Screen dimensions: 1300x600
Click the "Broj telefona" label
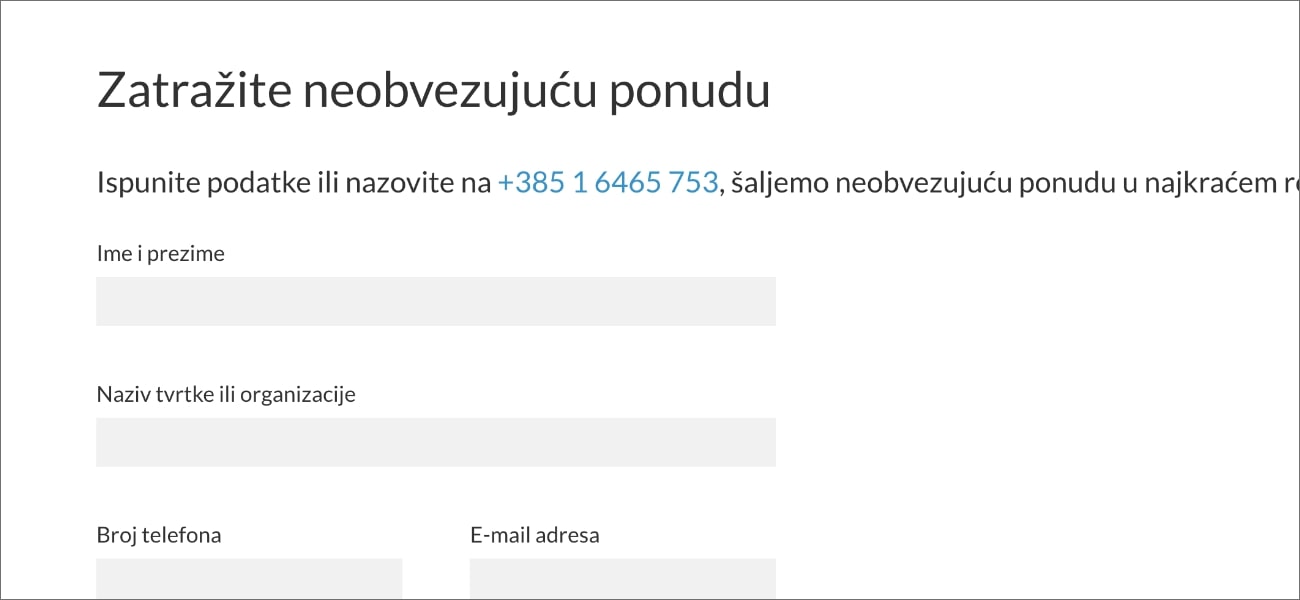click(x=159, y=536)
